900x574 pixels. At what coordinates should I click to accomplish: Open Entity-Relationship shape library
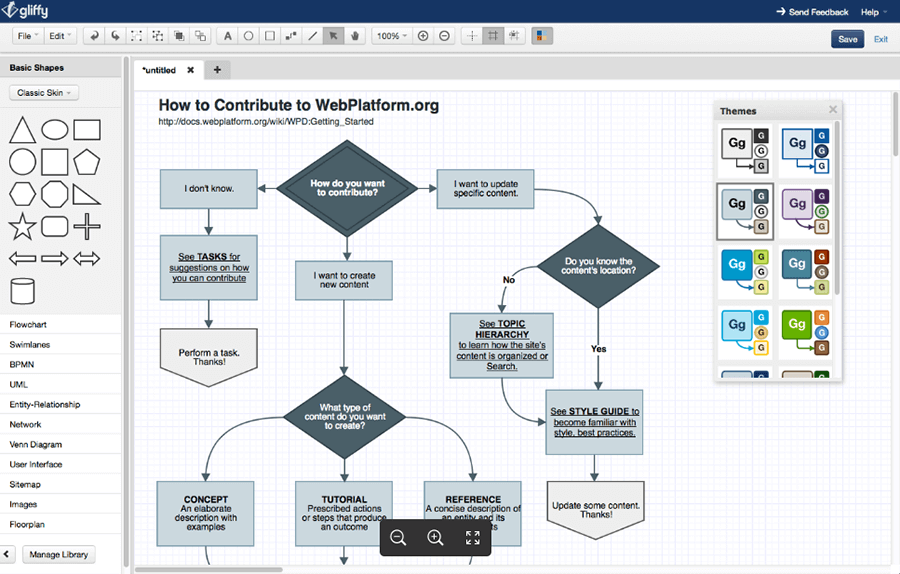coord(60,405)
